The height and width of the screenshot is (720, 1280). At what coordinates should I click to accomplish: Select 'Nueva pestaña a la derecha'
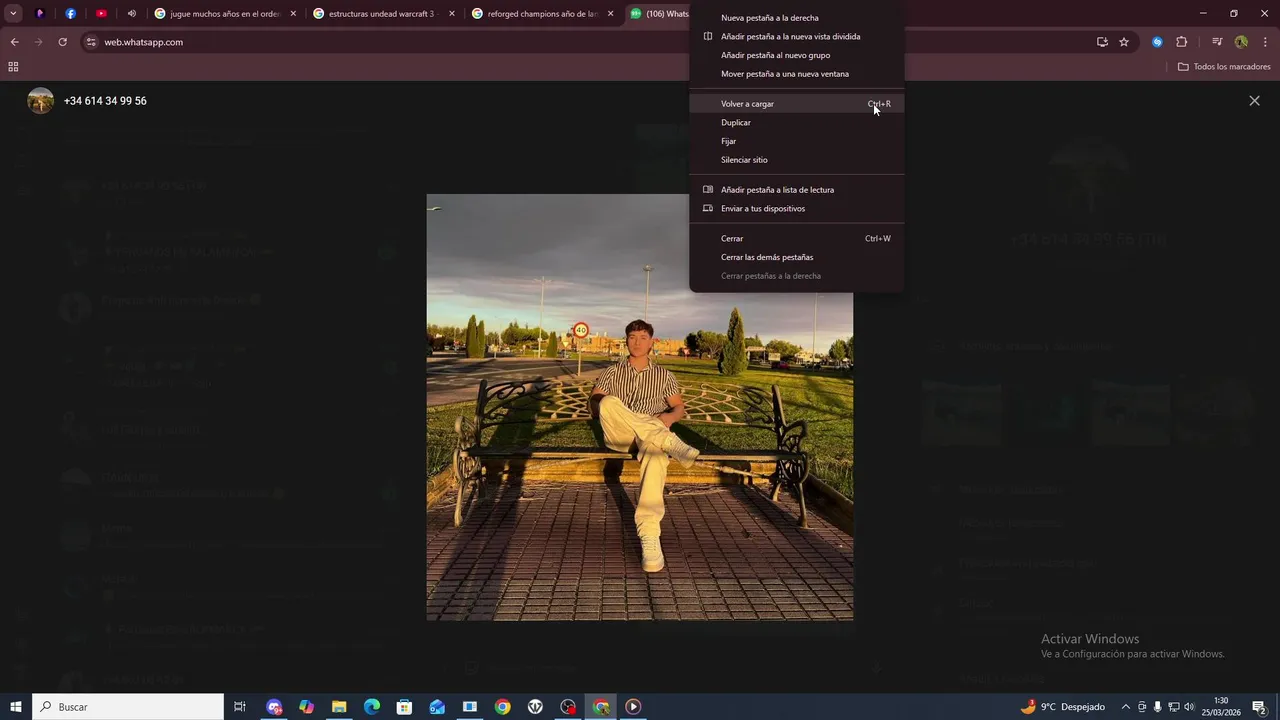(797, 18)
